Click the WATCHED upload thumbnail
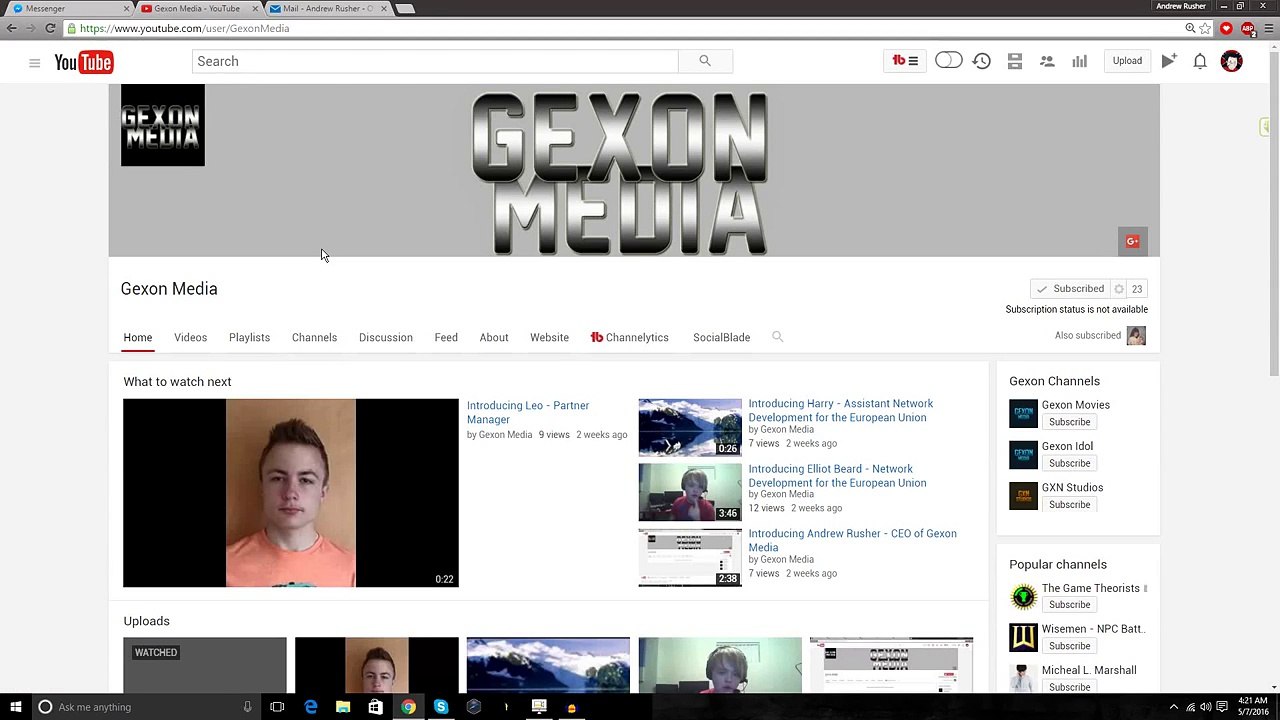The height and width of the screenshot is (720, 1280). pos(205,665)
